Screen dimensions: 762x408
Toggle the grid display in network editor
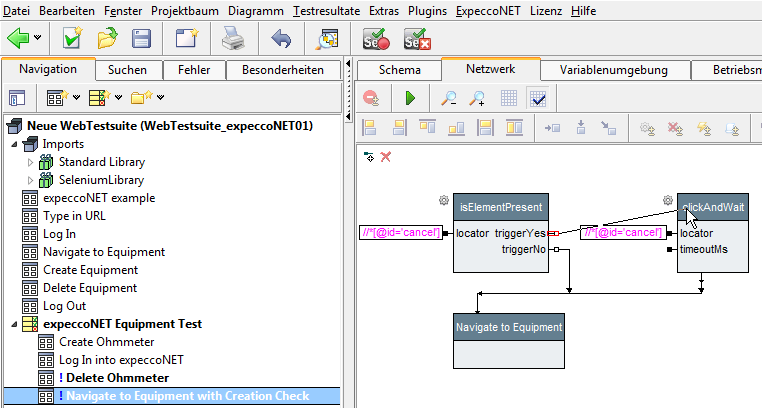[x=508, y=98]
